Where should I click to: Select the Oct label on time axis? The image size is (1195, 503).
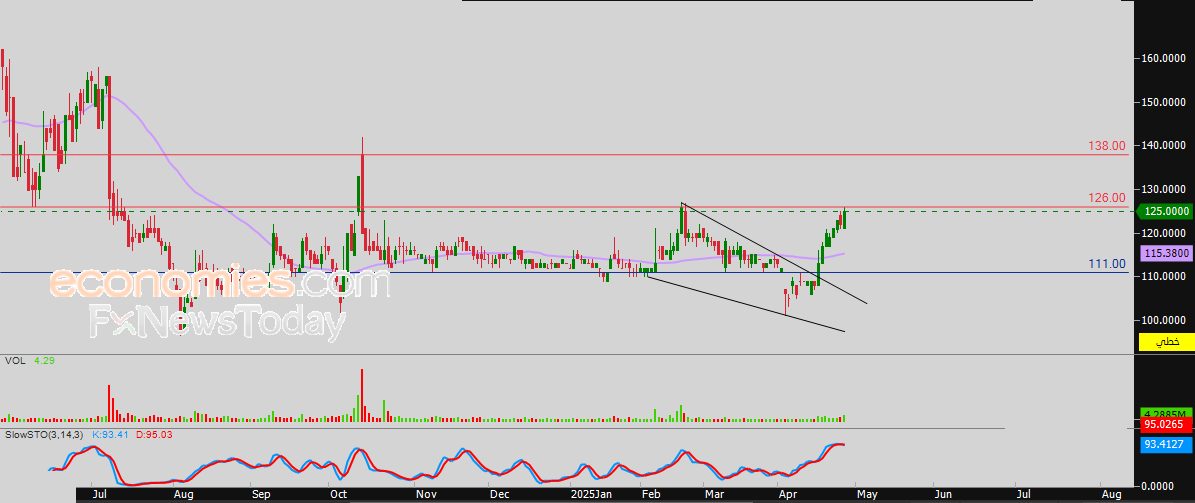pos(338,495)
